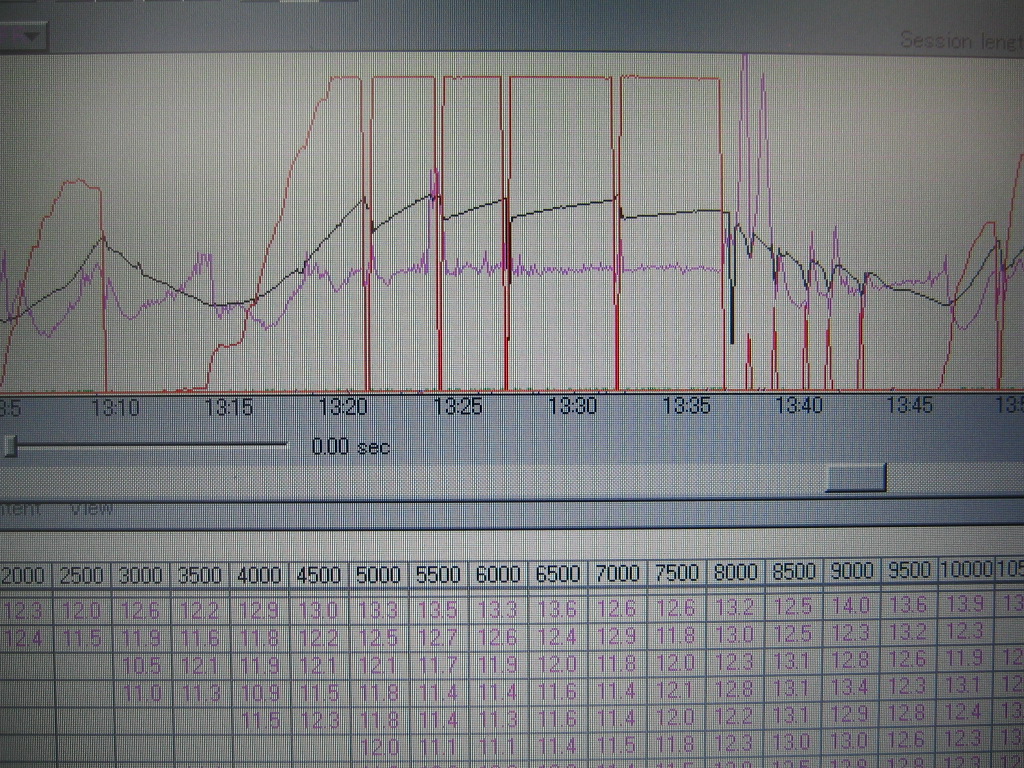Select the 9000 RPM column header
This screenshot has height=768, width=1024.
point(852,571)
